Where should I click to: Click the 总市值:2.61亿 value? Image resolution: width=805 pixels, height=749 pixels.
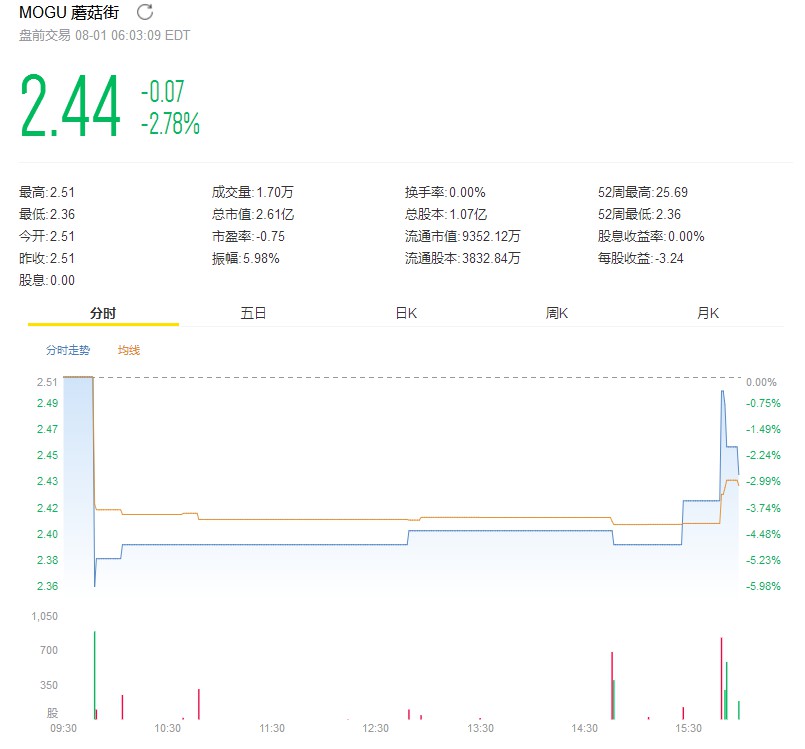253,214
